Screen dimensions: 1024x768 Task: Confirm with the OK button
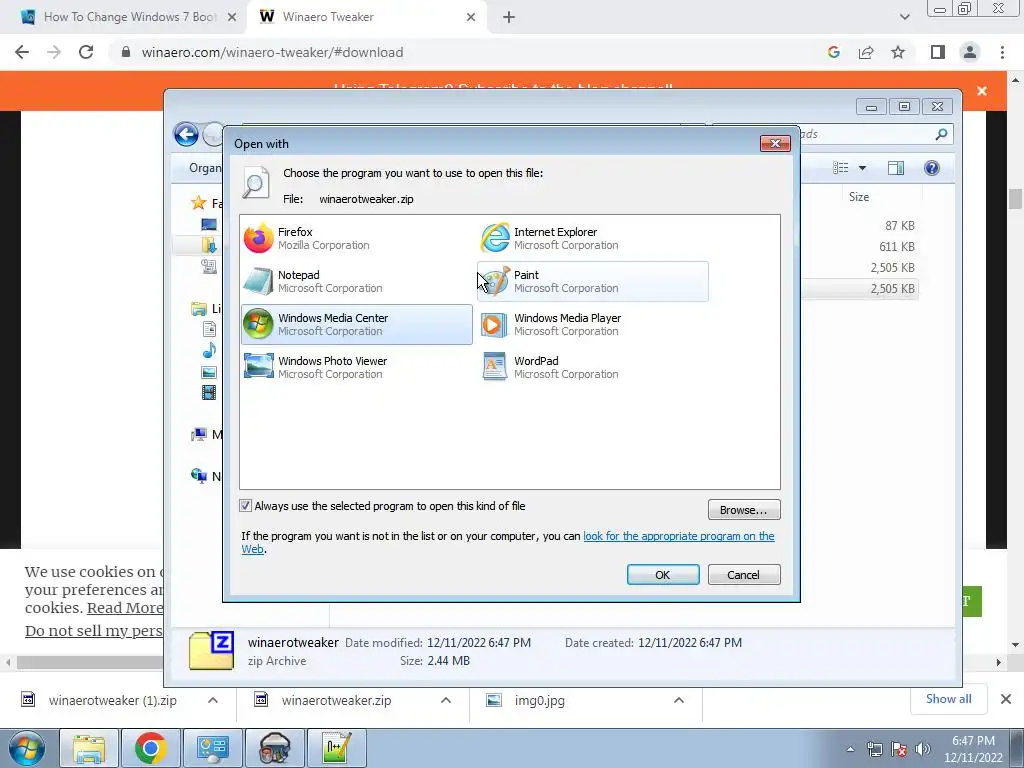pos(663,575)
